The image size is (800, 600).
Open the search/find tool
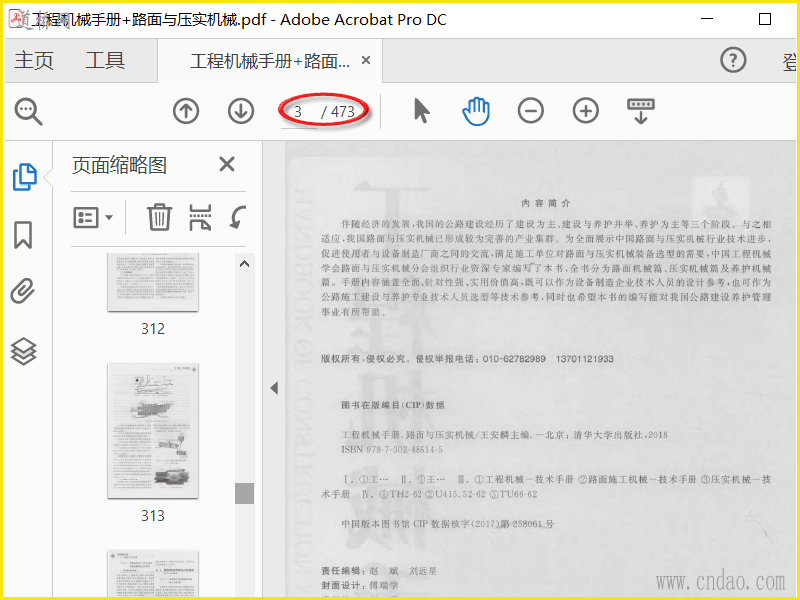tap(28, 111)
